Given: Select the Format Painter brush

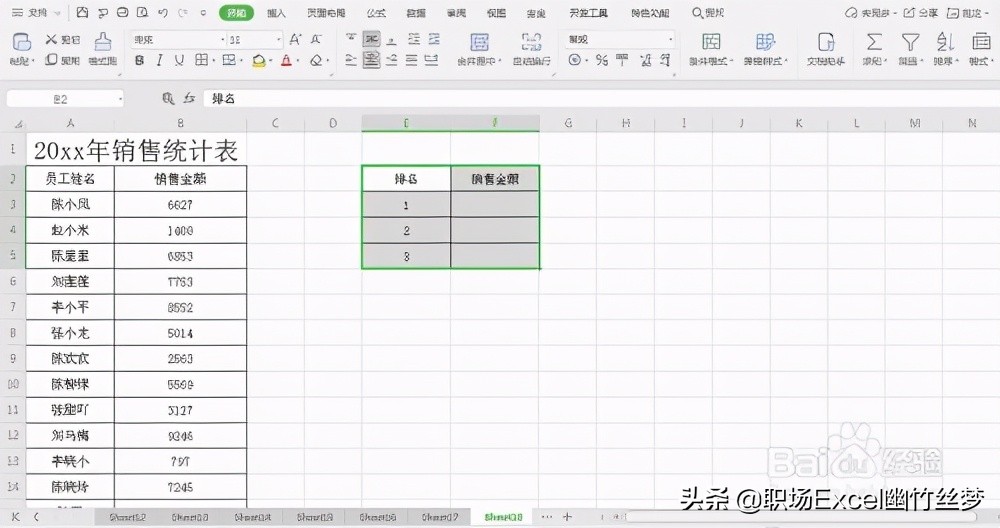Looking at the screenshot, I should [103, 42].
